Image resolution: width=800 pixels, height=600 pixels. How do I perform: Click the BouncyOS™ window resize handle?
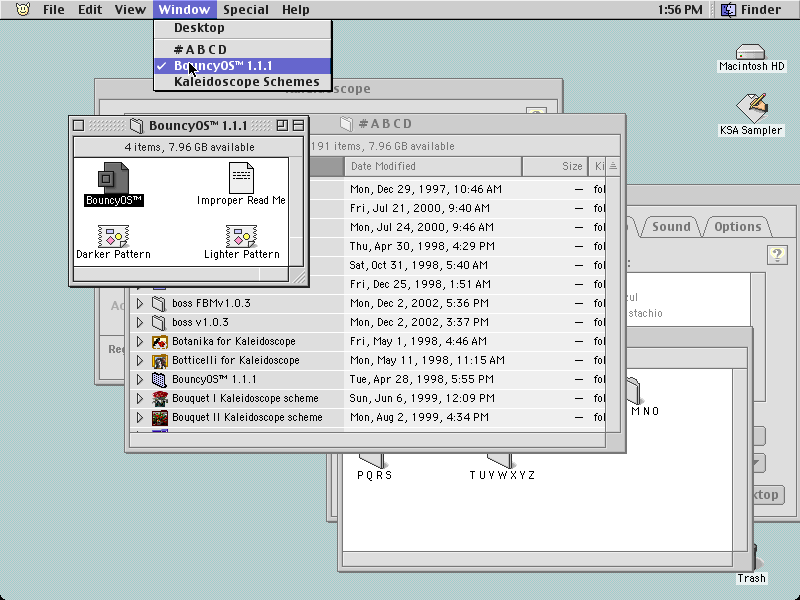coord(297,276)
